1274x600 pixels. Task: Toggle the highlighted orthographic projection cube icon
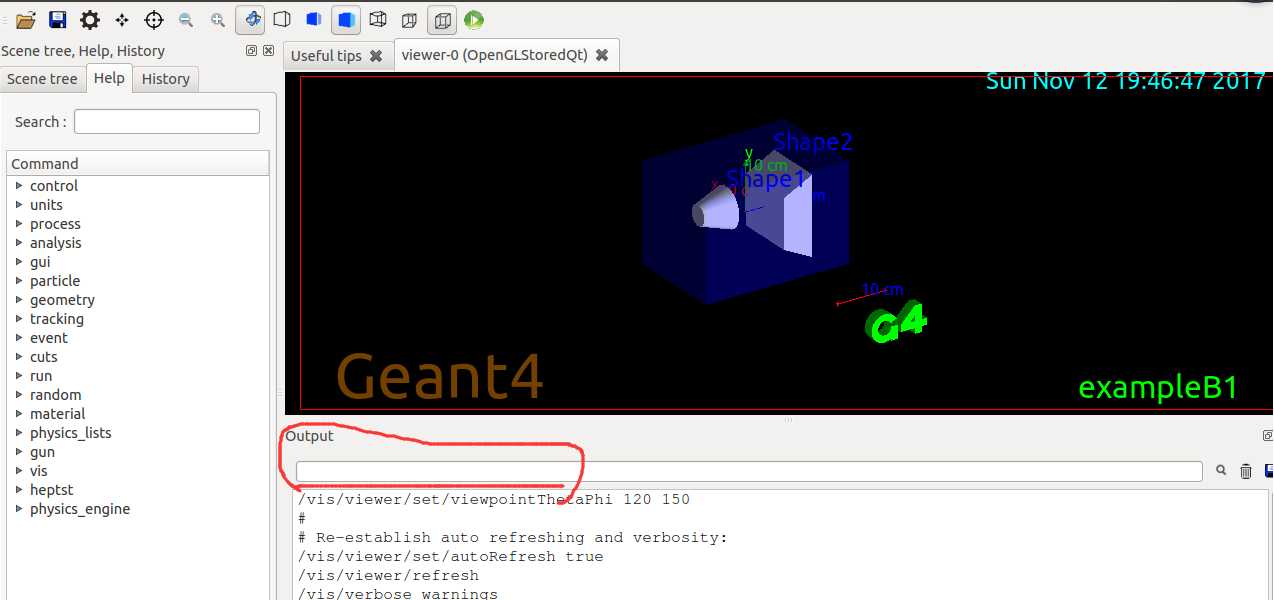pyautogui.click(x=442, y=19)
